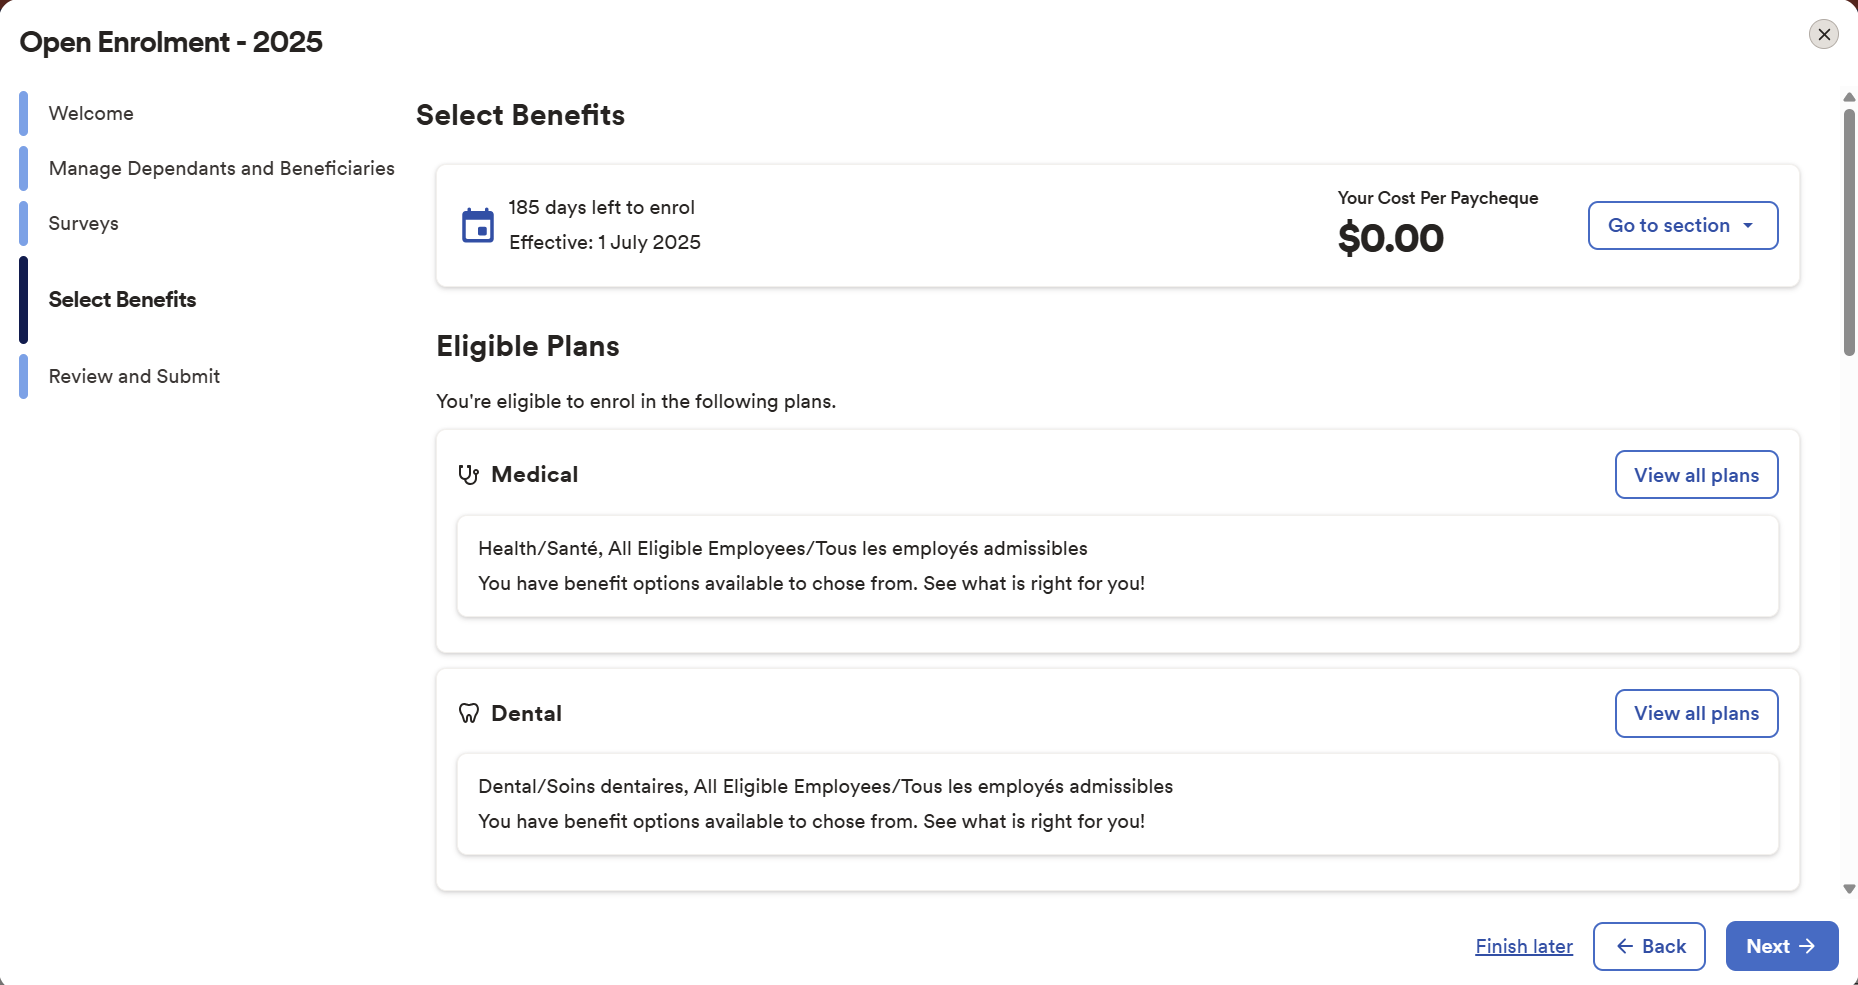Open the Go to section dropdown

tap(1682, 225)
